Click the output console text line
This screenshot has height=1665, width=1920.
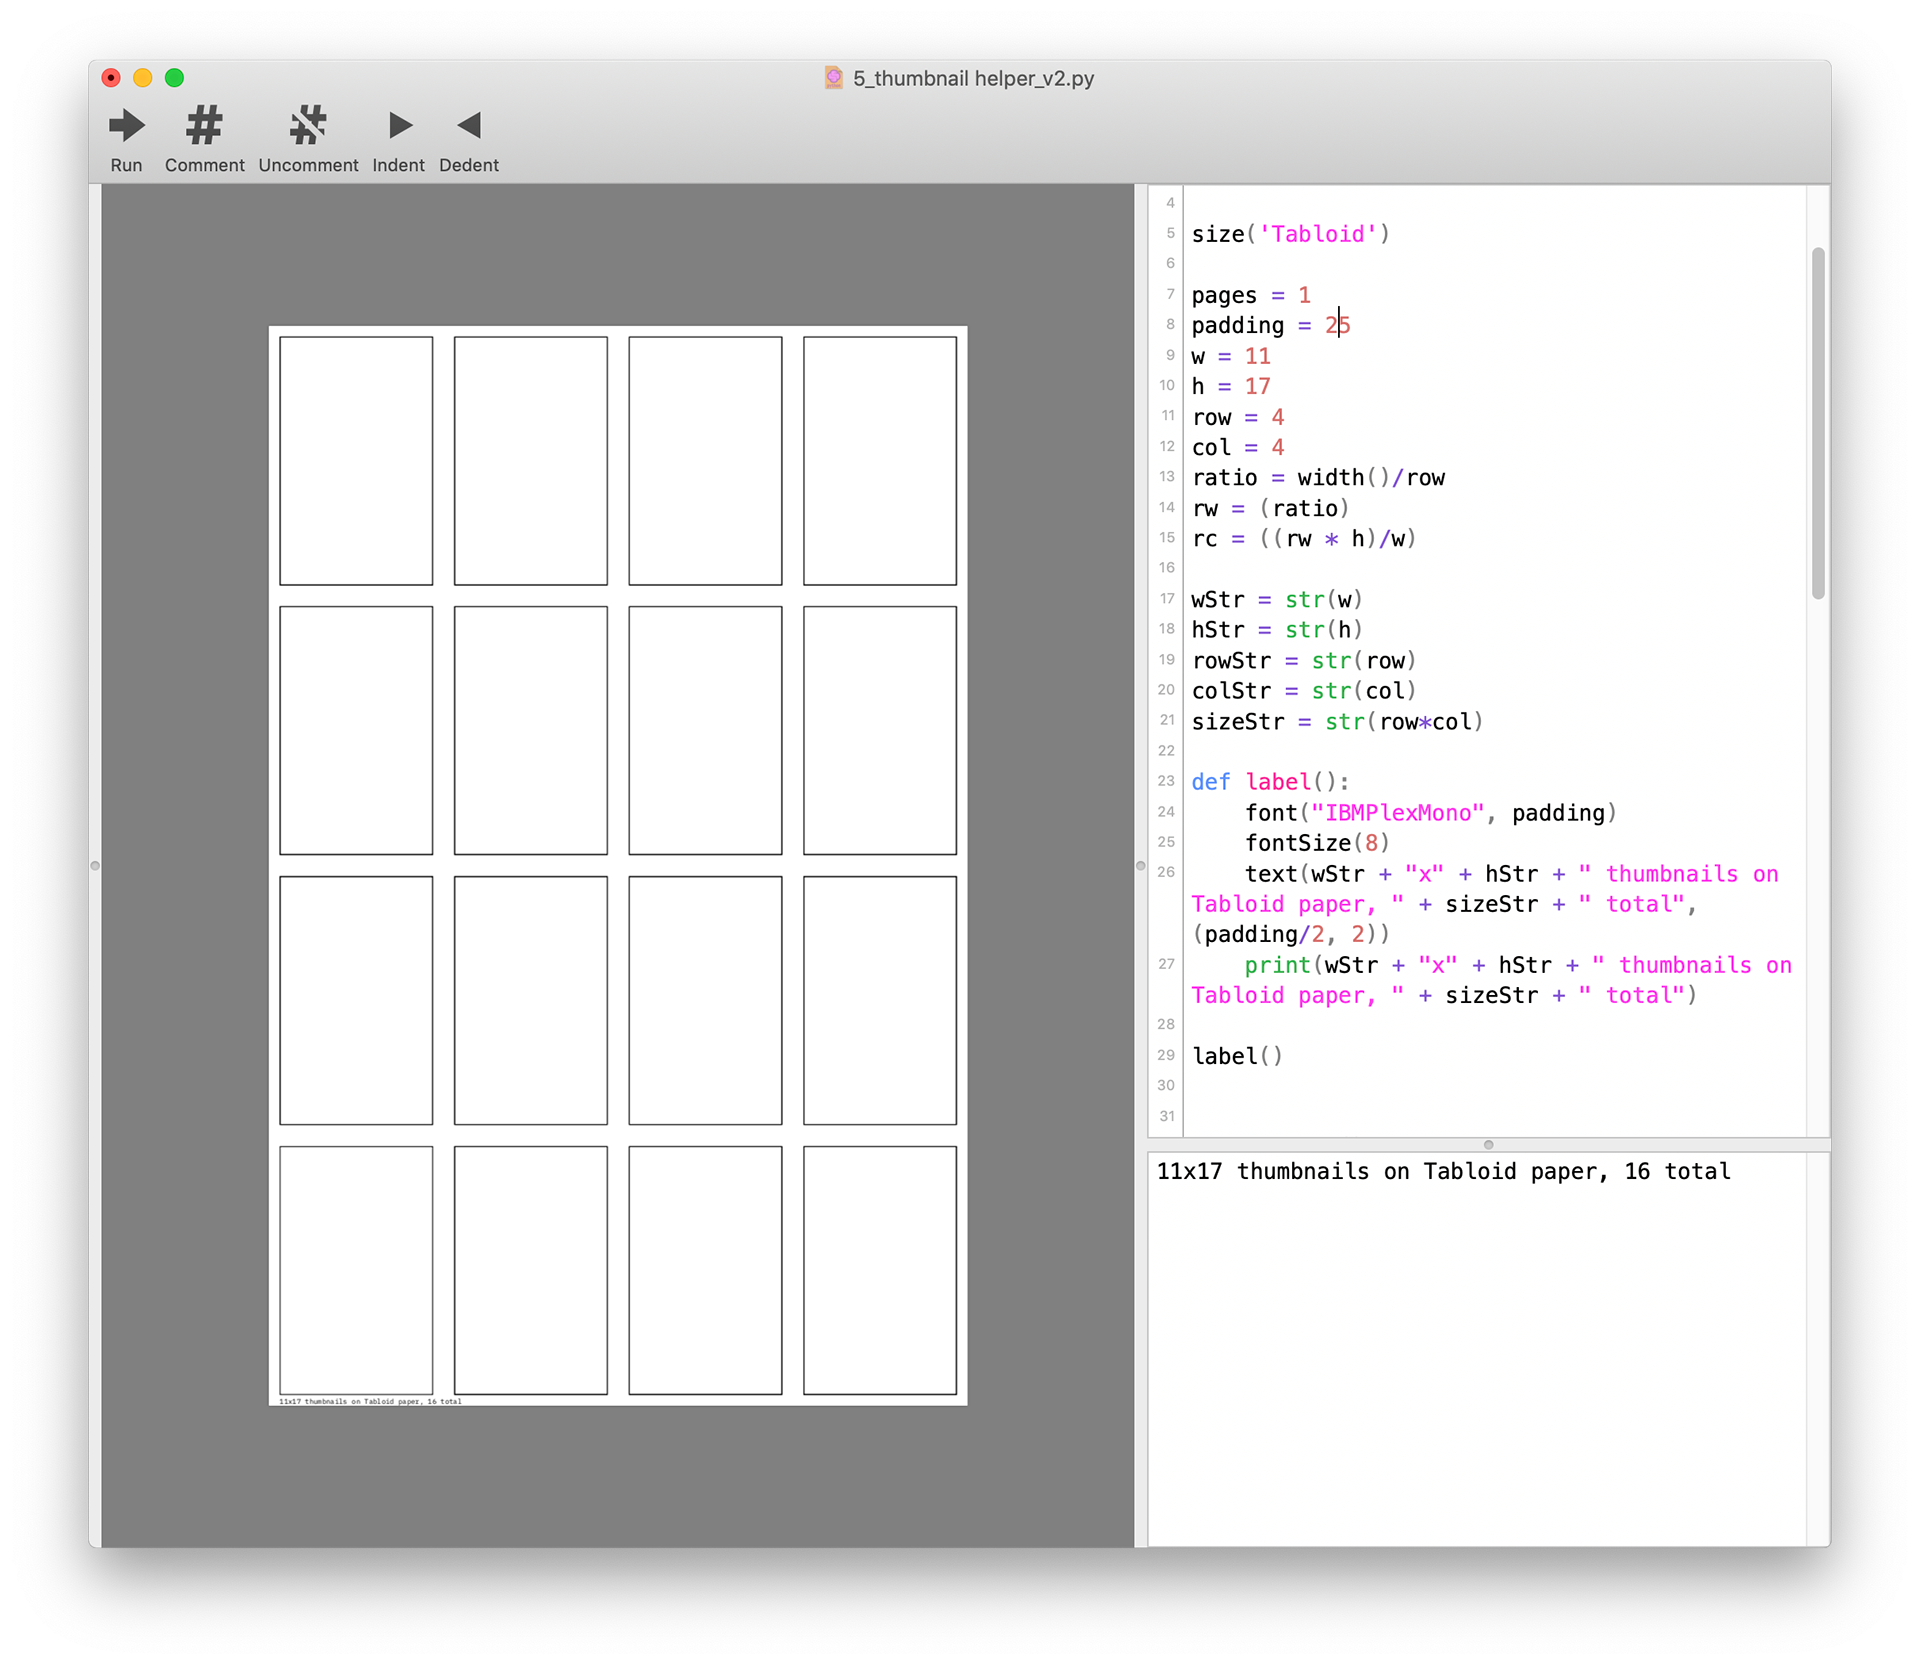pos(1443,1171)
